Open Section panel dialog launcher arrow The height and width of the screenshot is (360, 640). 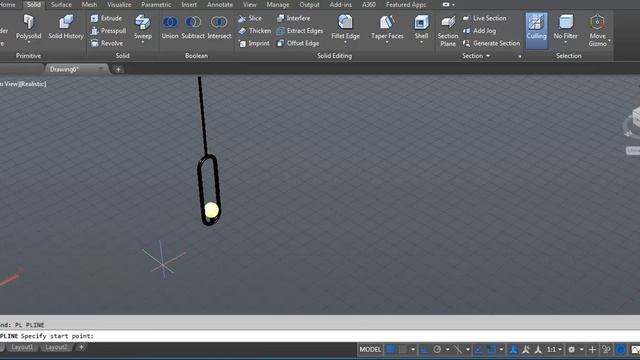click(x=520, y=56)
